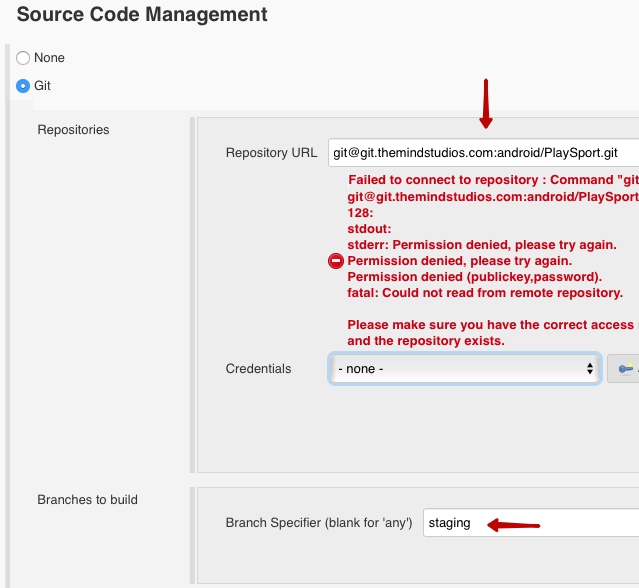Click the 'fatal: Could not read from remote repository.' text
The height and width of the screenshot is (588, 639).
485,293
